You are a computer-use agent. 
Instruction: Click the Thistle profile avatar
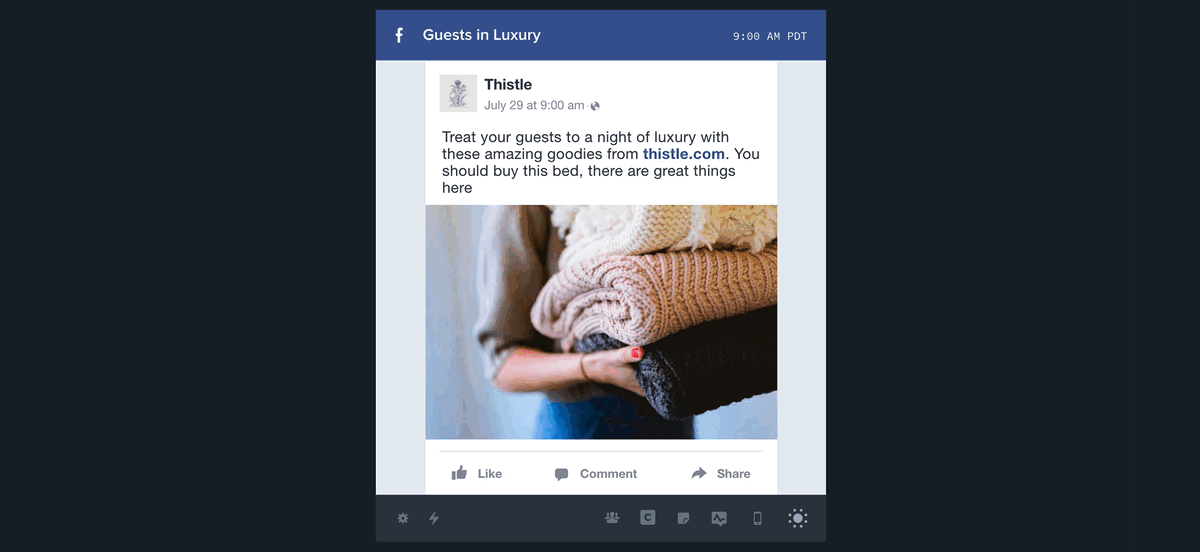pyautogui.click(x=458, y=93)
